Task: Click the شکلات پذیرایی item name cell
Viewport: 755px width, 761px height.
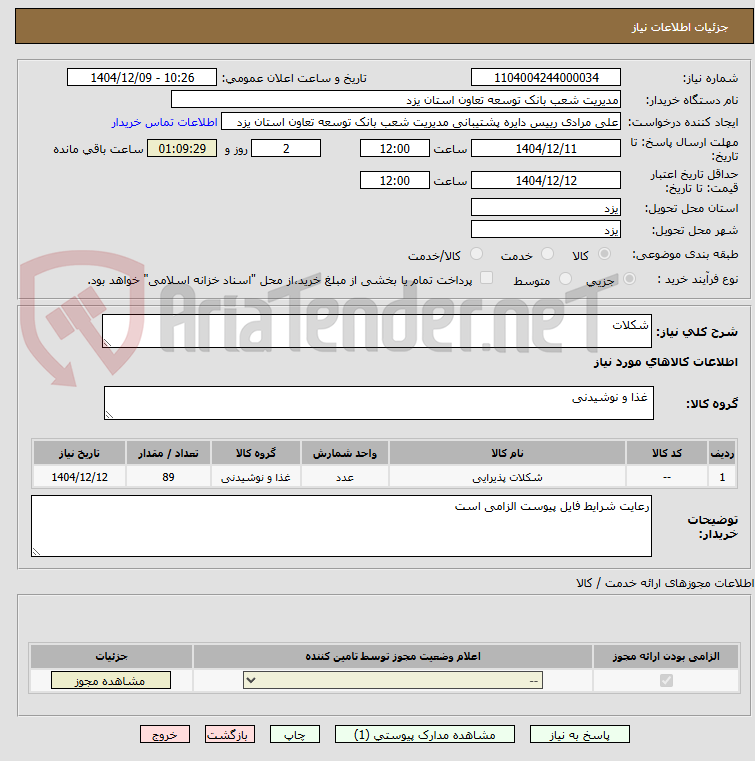Action: click(507, 477)
